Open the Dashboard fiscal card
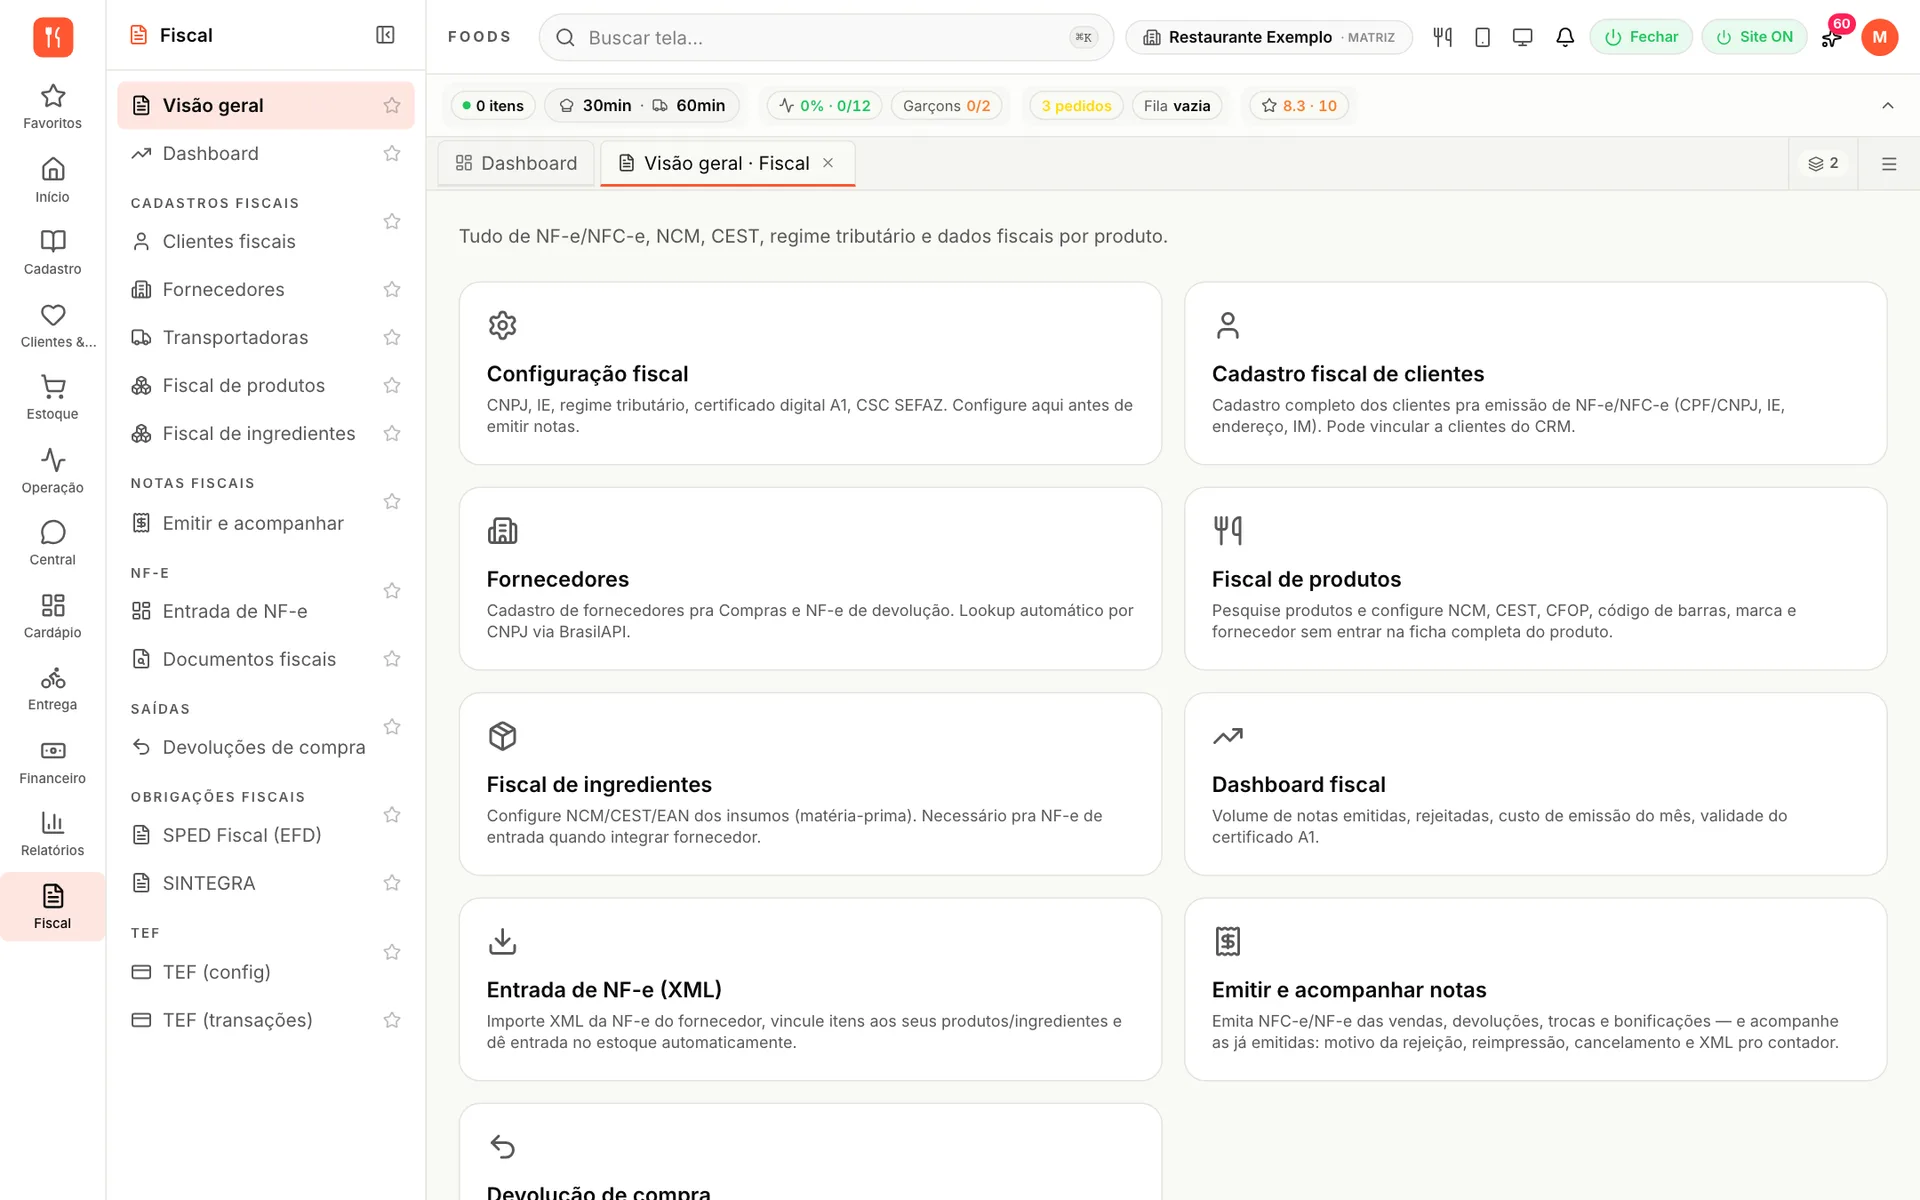The width and height of the screenshot is (1920, 1200). click(x=1535, y=784)
